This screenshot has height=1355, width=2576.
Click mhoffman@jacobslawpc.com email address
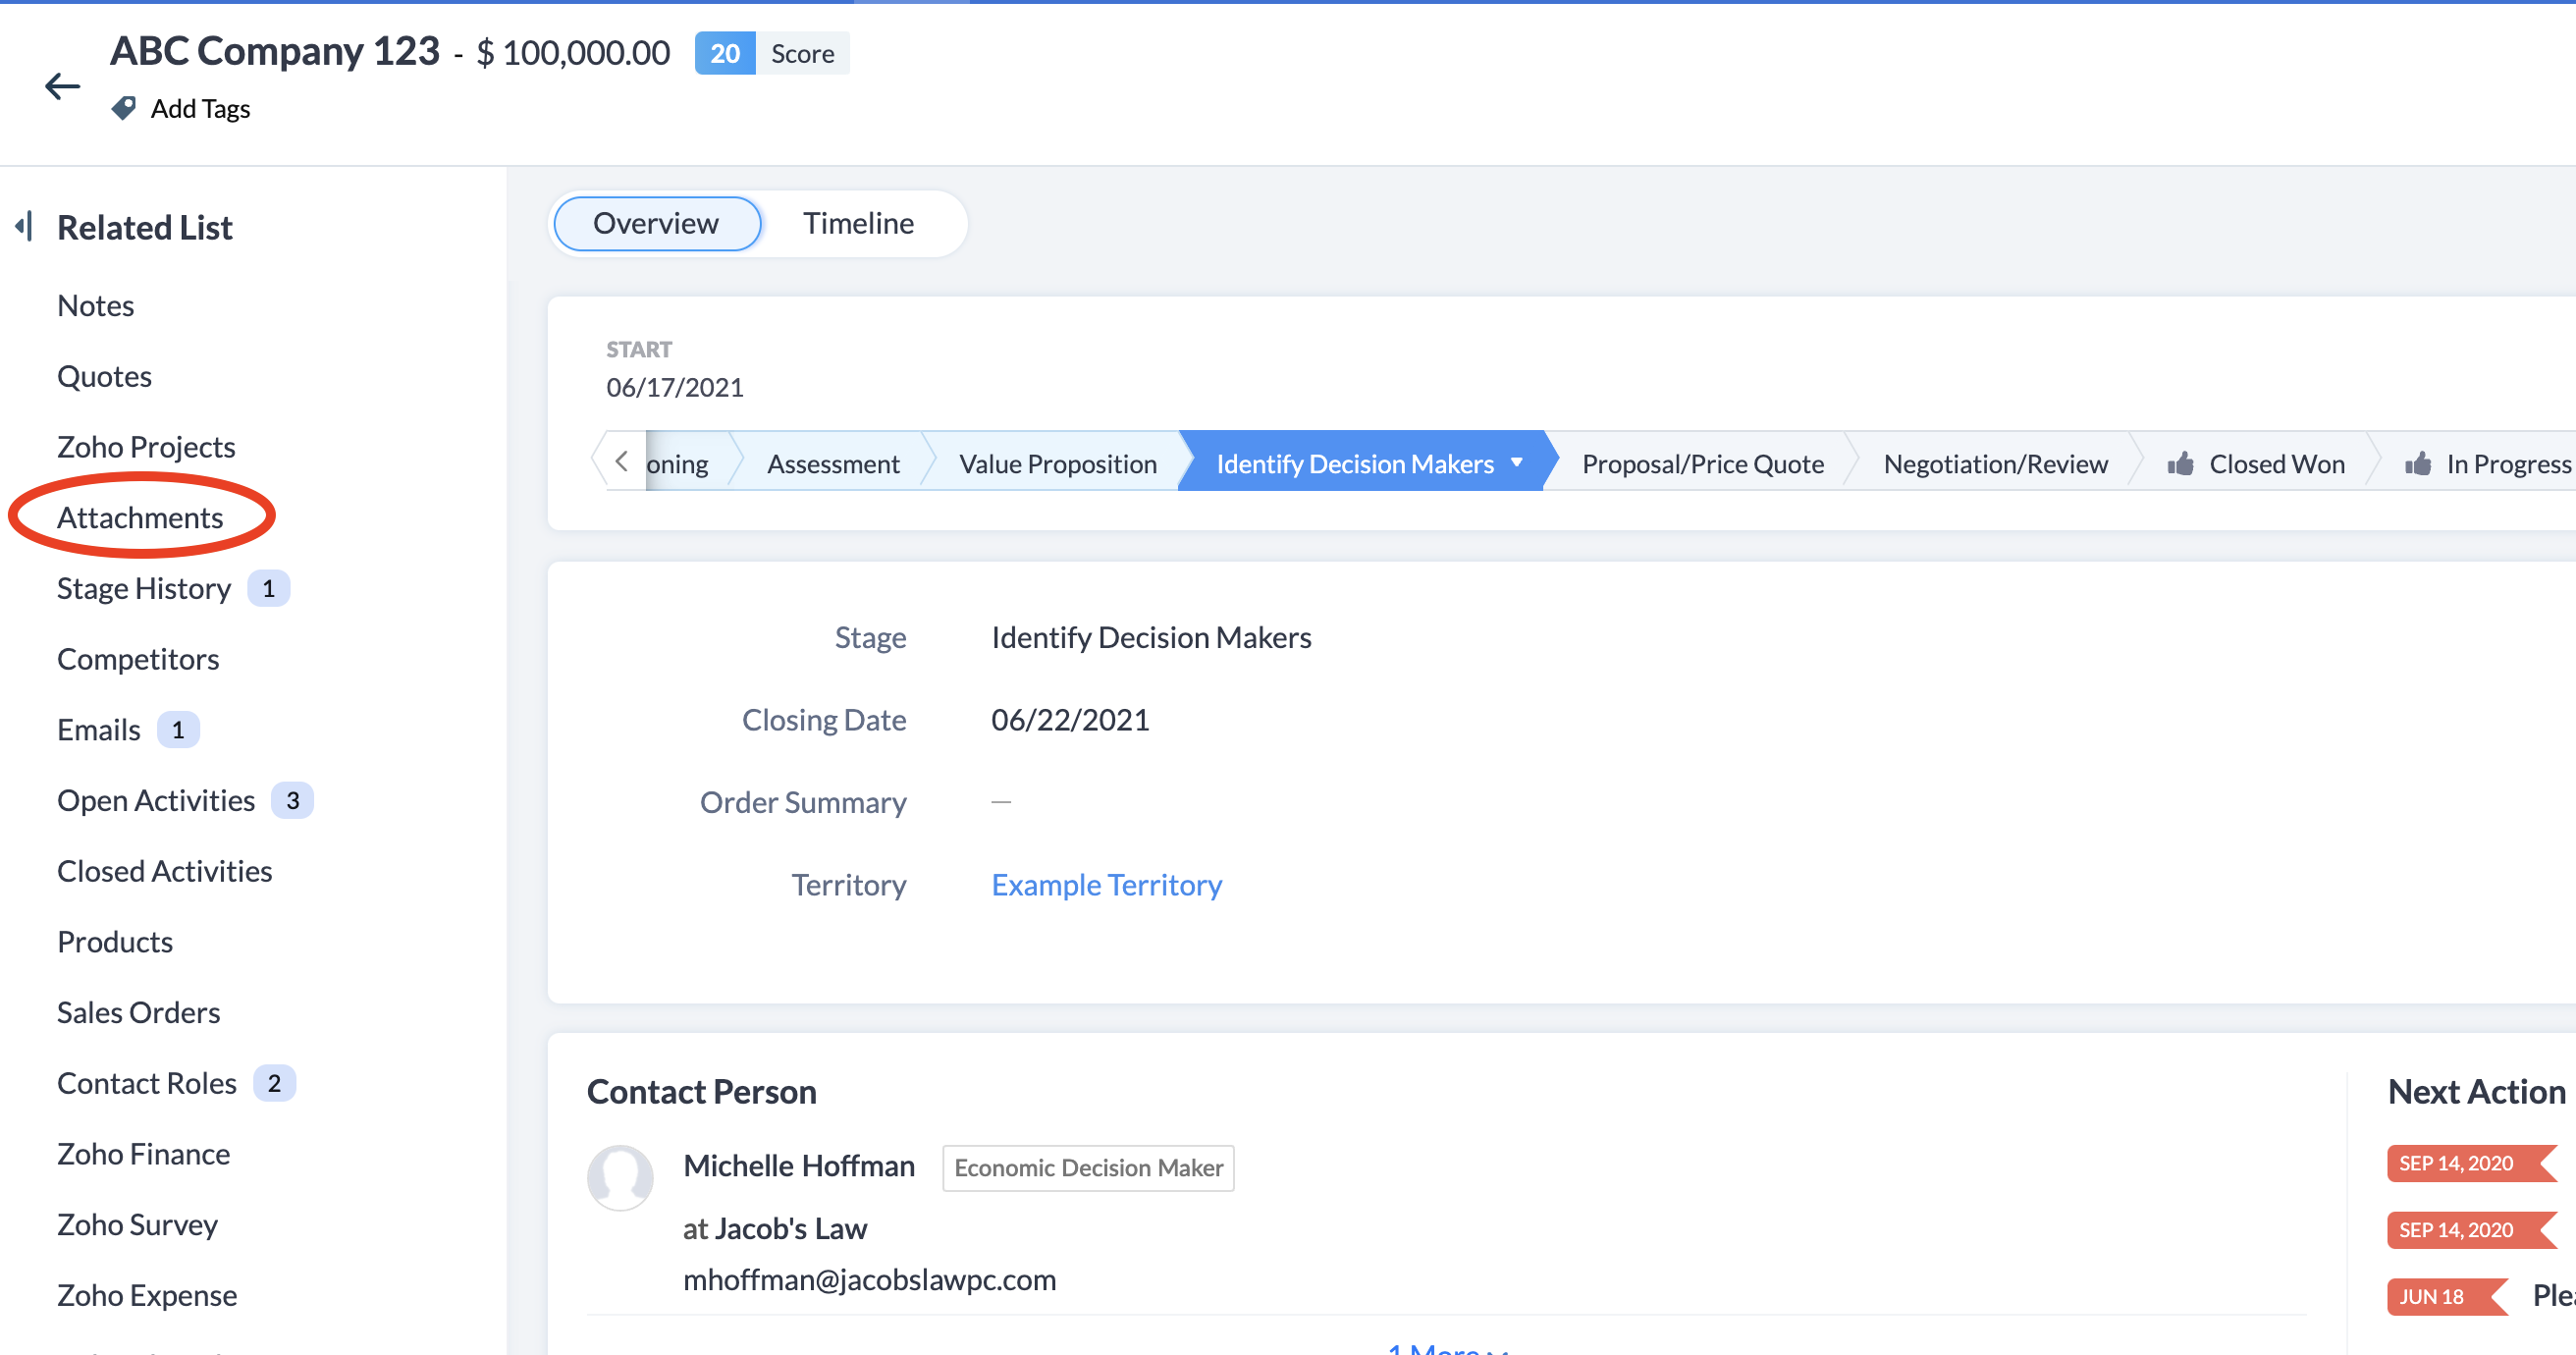[x=869, y=1279]
